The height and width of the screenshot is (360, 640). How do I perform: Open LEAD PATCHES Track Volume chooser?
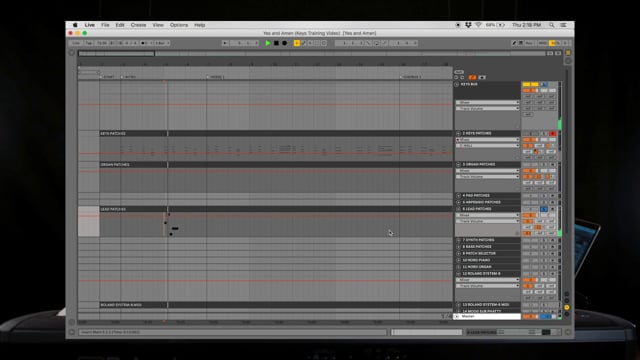point(487,221)
